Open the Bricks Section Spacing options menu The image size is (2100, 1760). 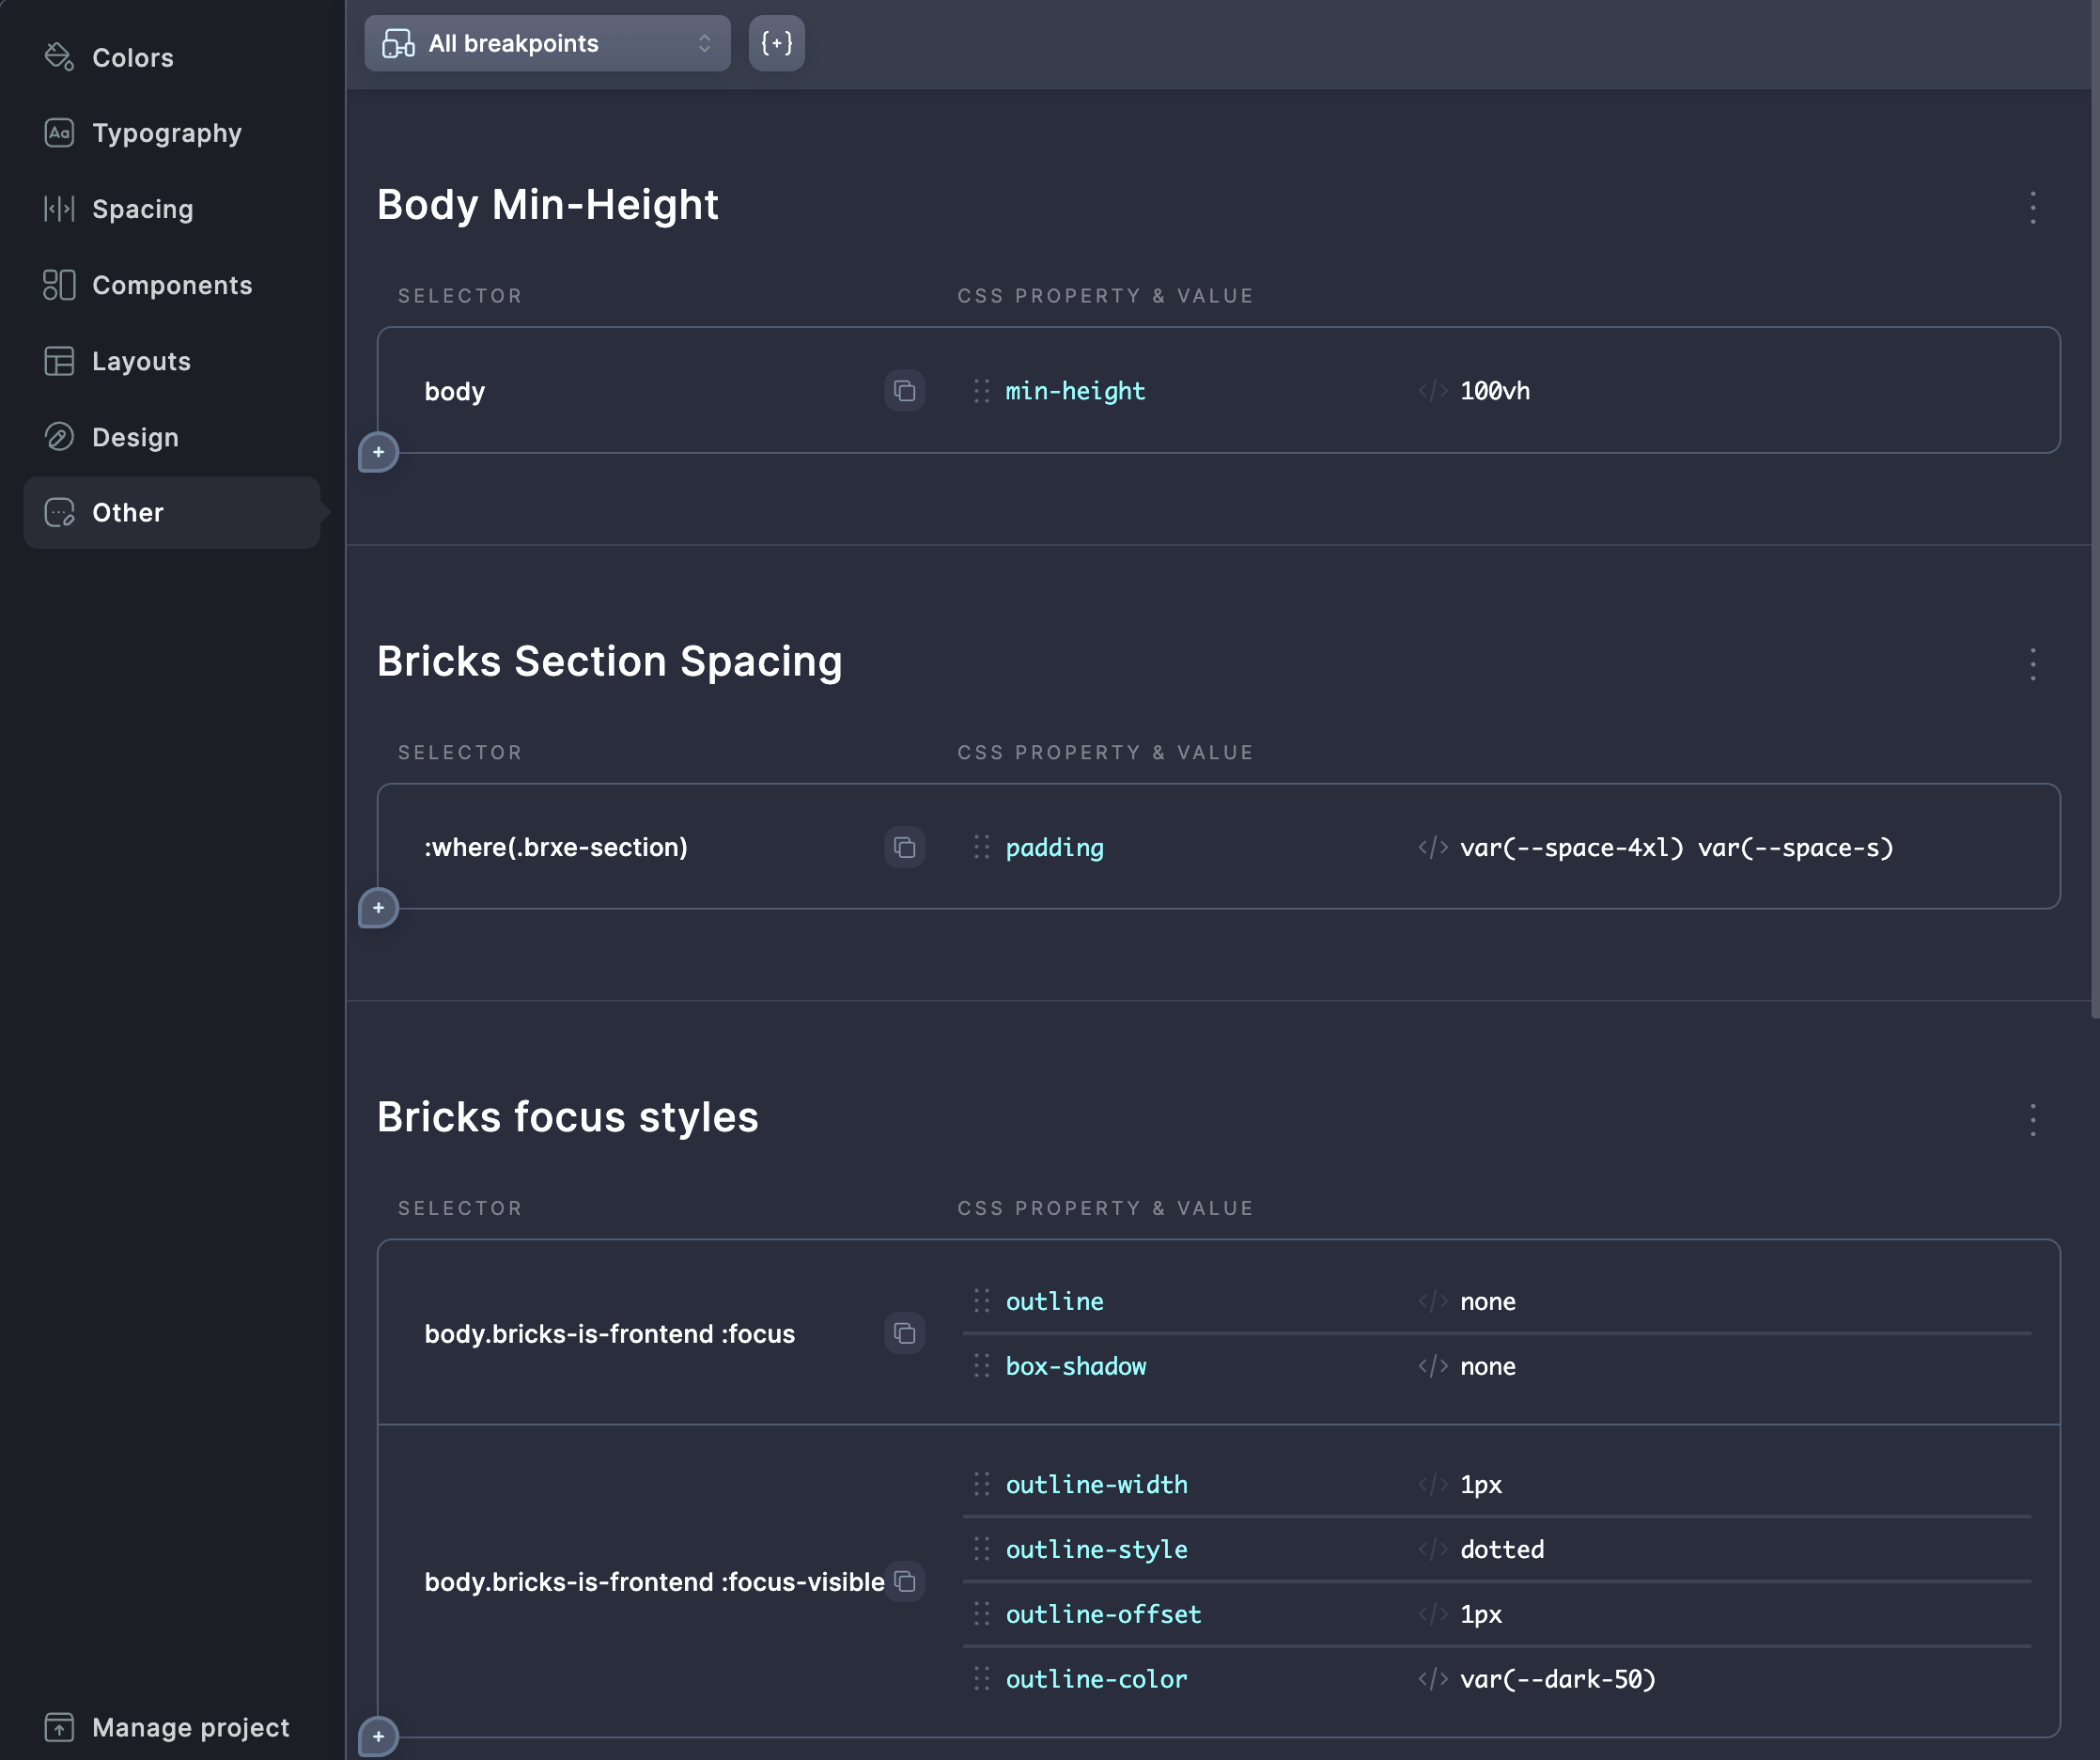[x=2032, y=664]
